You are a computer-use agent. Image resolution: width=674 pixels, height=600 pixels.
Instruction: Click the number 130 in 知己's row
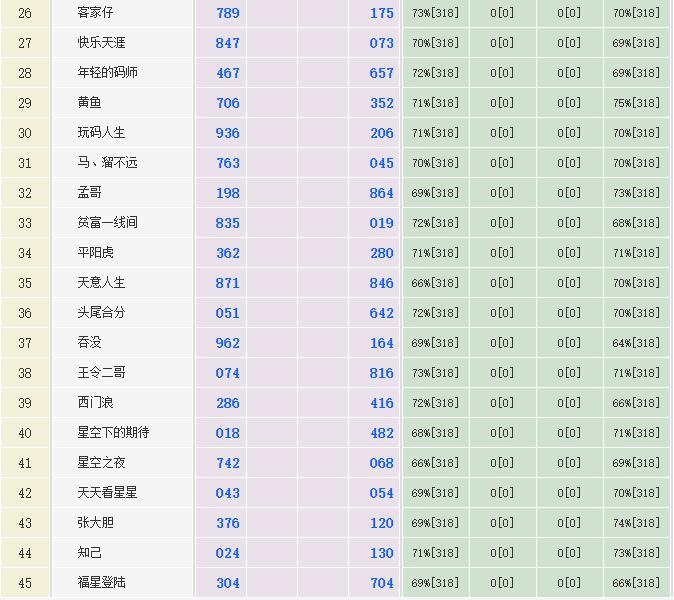click(381, 553)
